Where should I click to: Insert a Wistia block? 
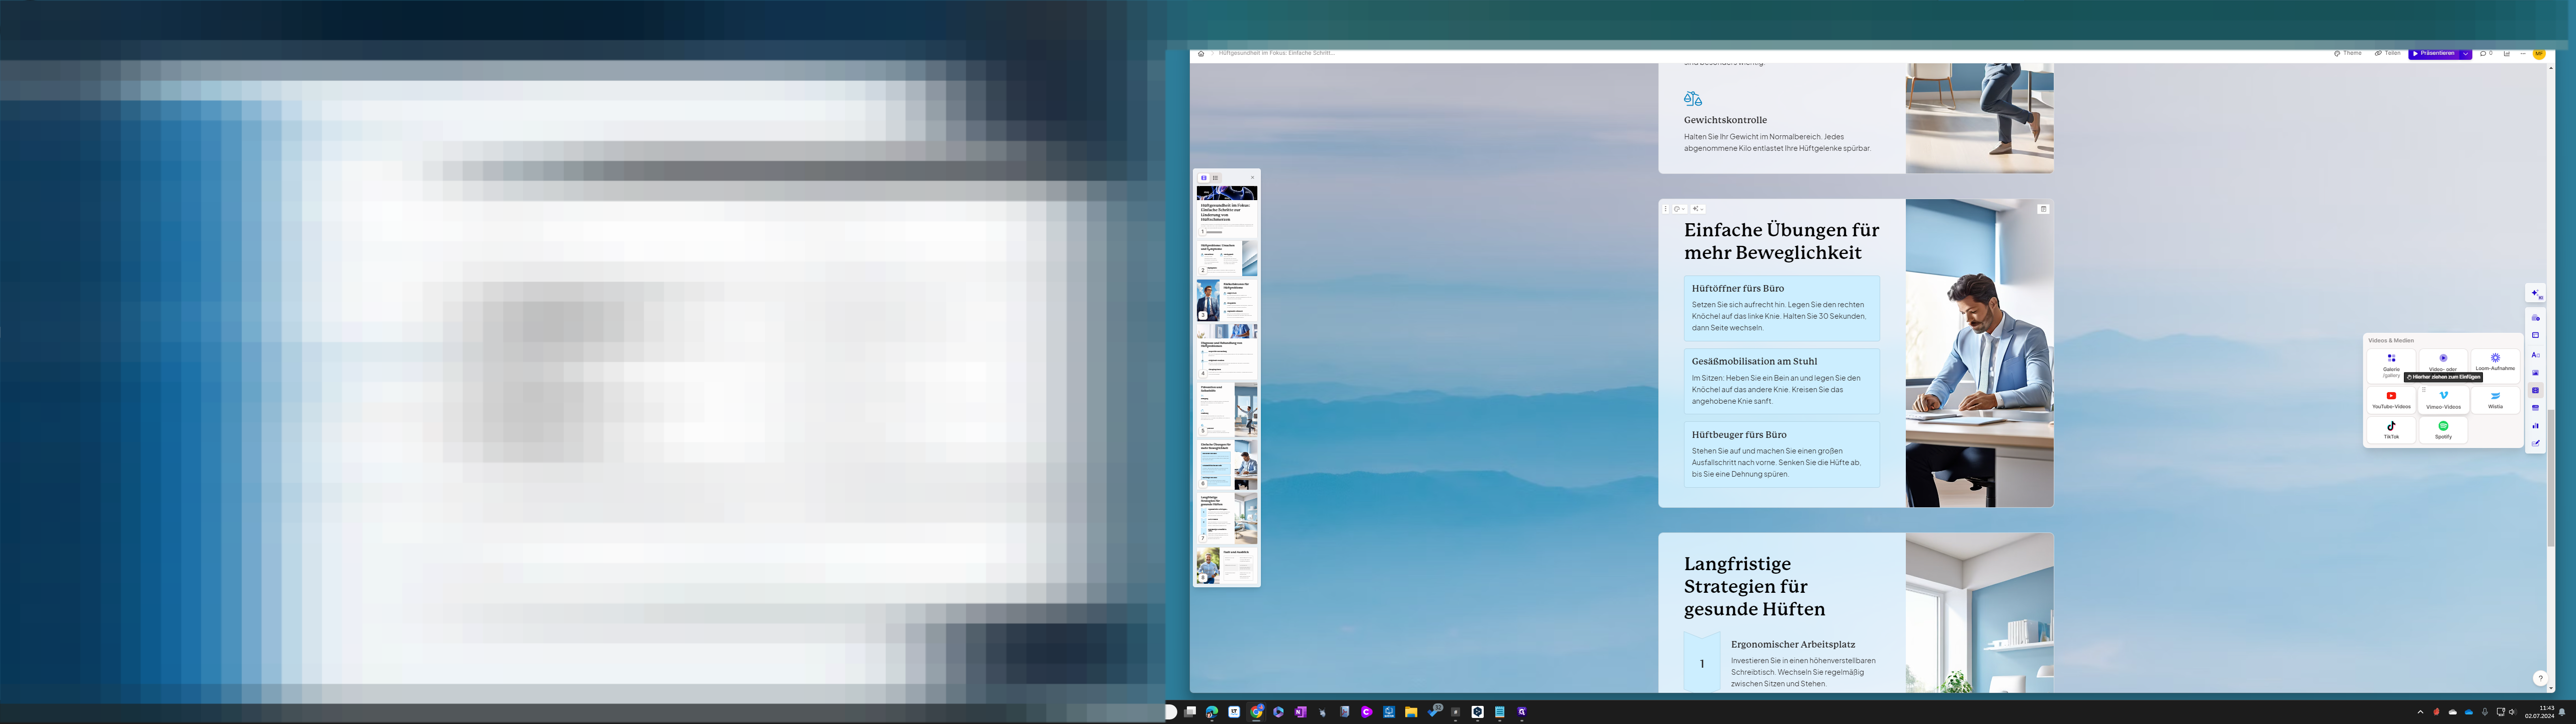pos(2495,400)
